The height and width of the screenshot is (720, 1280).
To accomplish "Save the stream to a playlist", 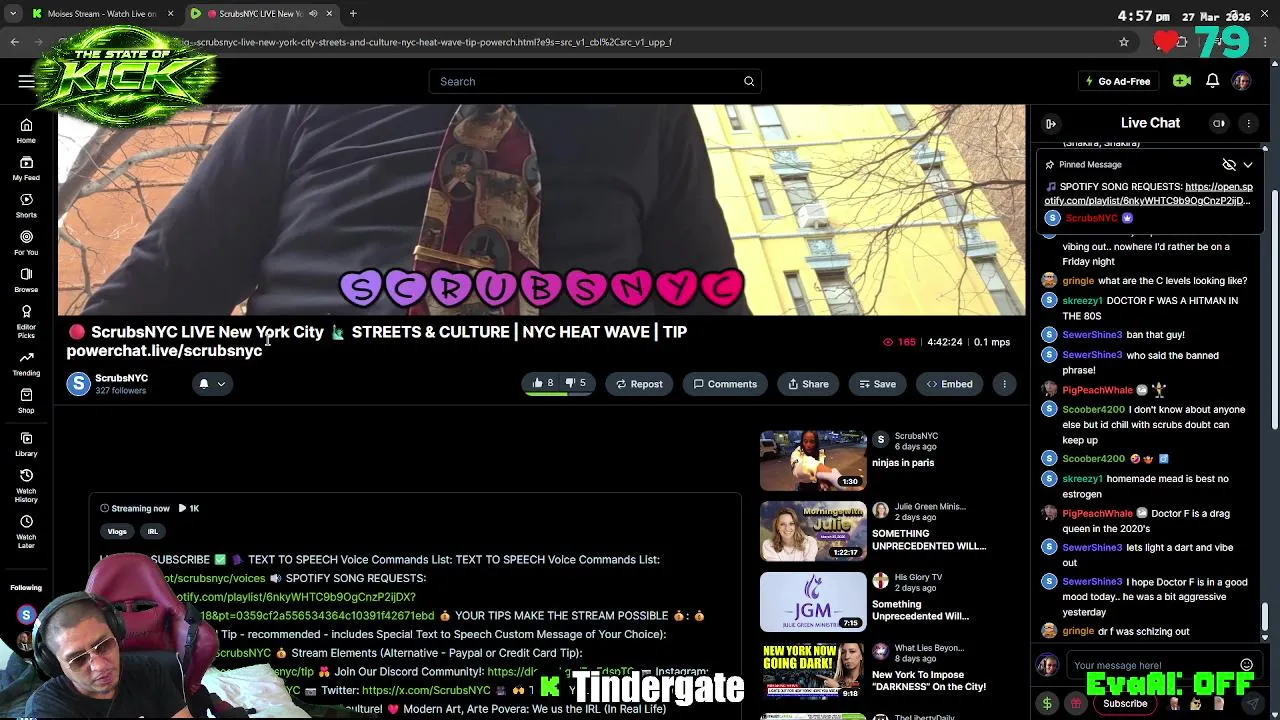I will (877, 384).
